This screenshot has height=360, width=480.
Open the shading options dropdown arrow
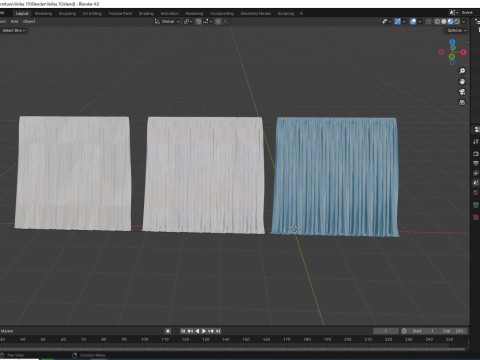(464, 21)
